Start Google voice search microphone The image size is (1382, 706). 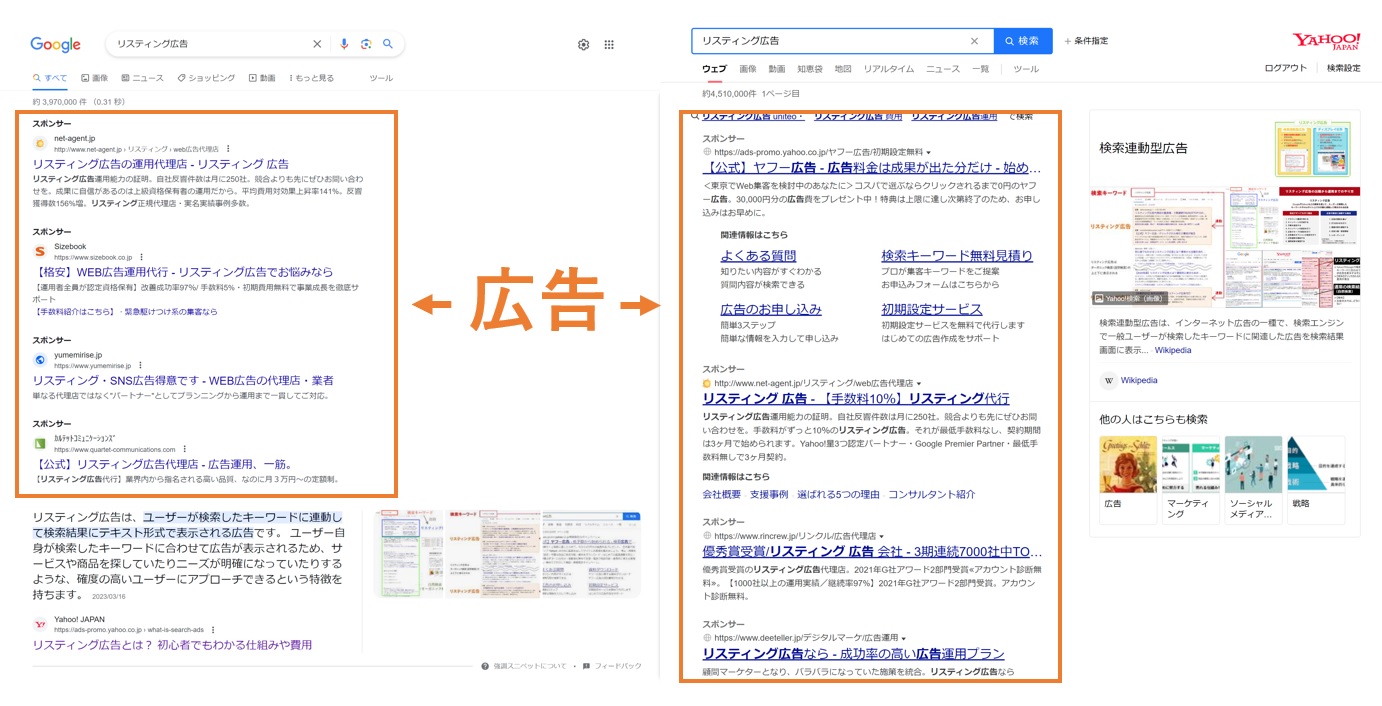tap(344, 44)
